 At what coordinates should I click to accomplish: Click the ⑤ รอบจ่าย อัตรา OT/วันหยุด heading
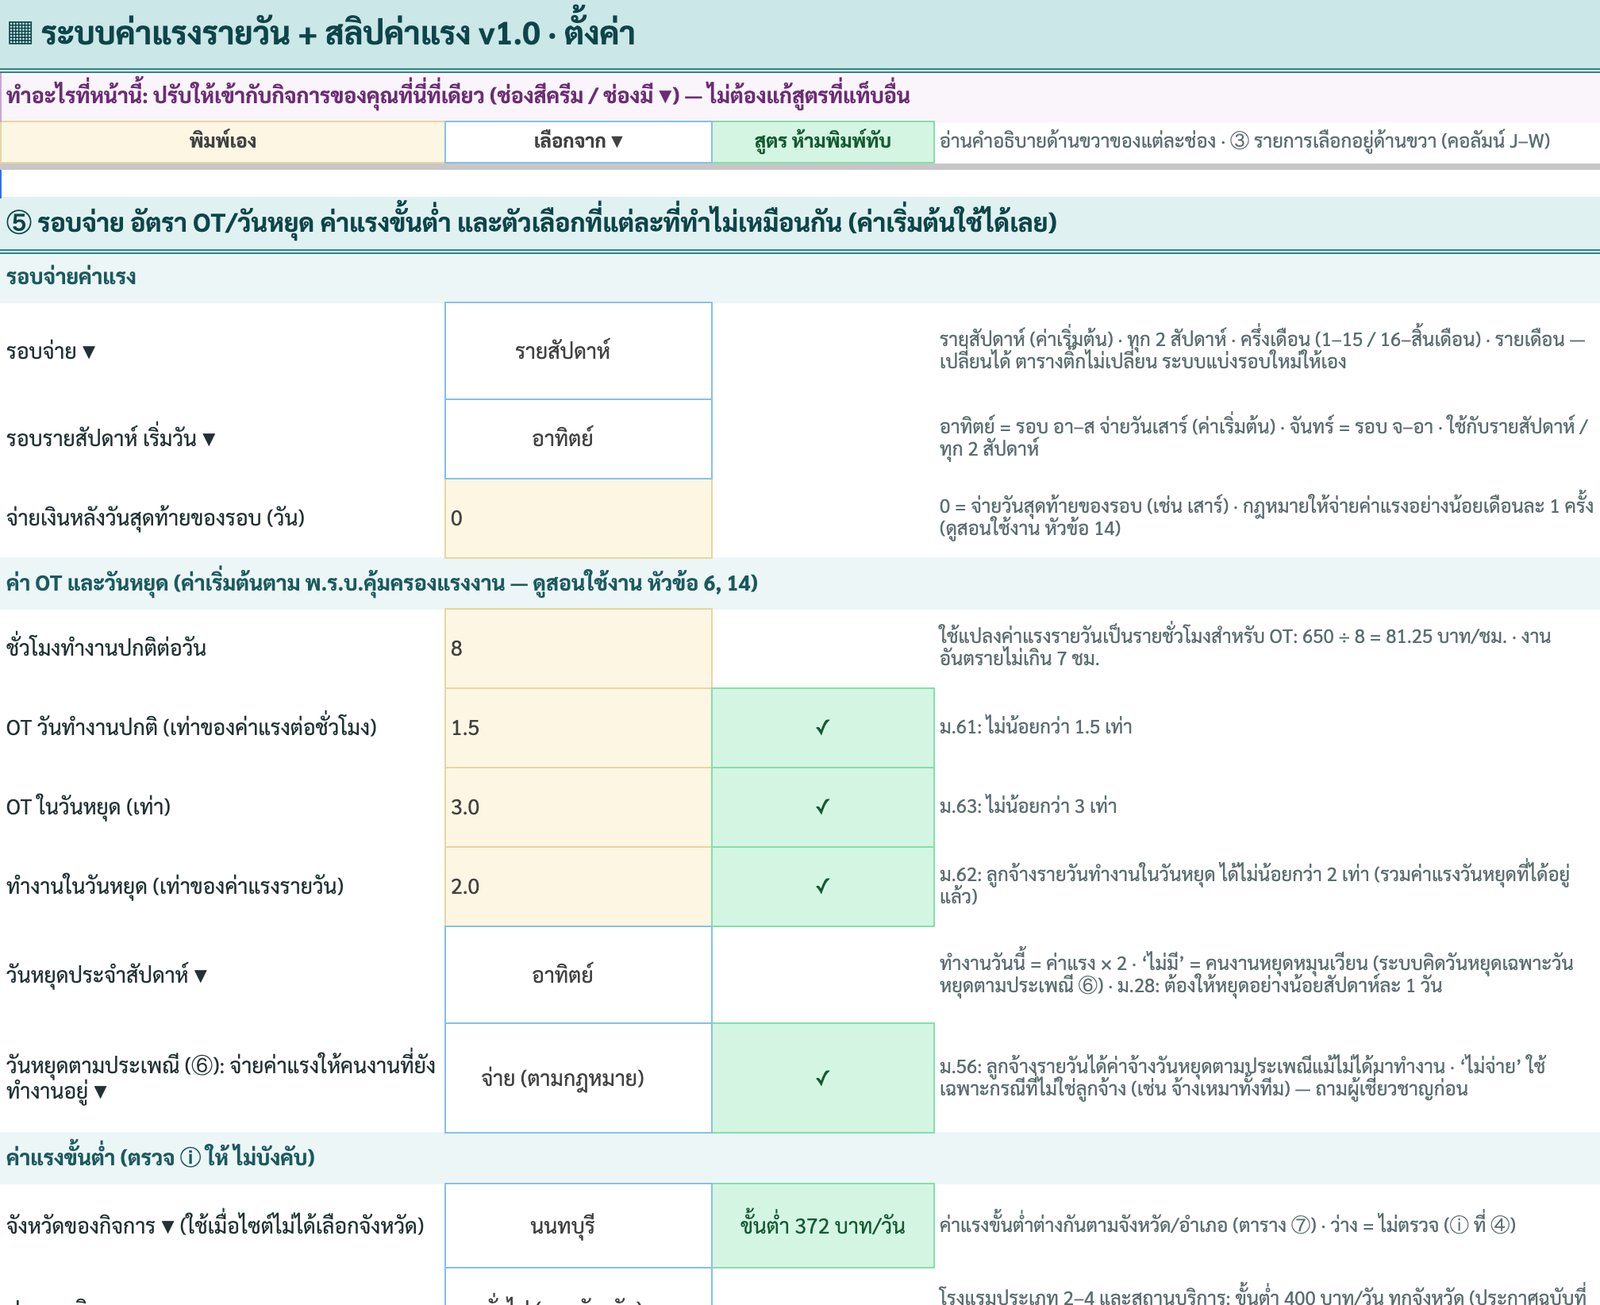(x=531, y=222)
